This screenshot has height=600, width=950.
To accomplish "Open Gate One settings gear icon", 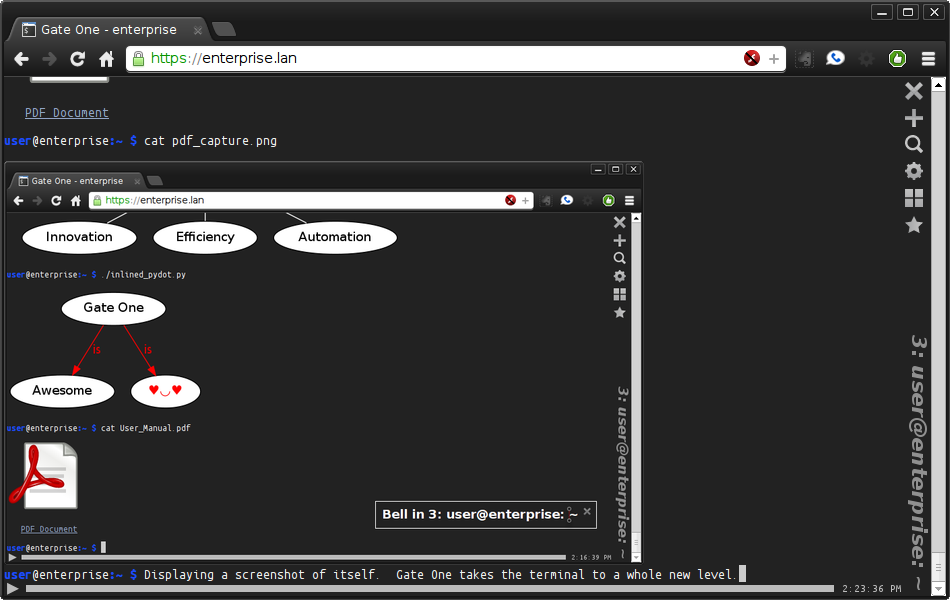I will (914, 171).
